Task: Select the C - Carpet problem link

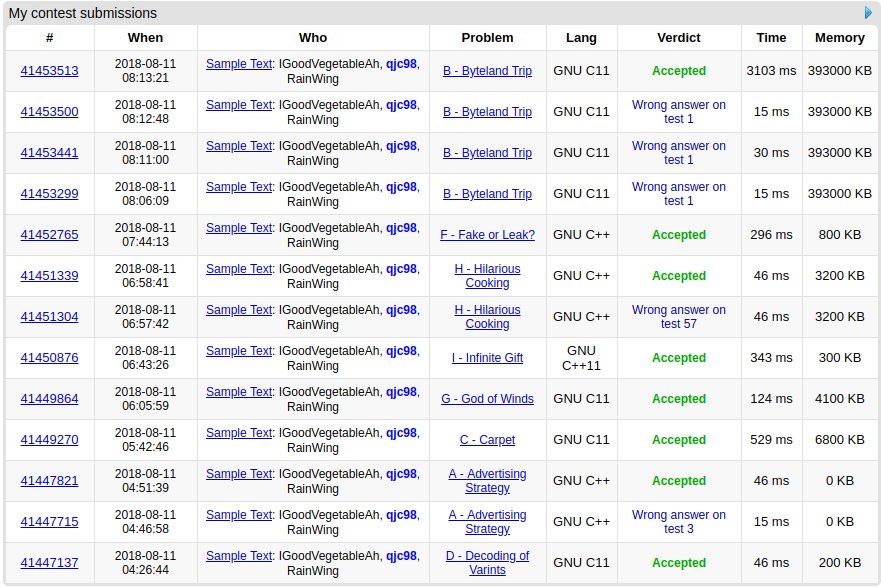Action: point(487,440)
